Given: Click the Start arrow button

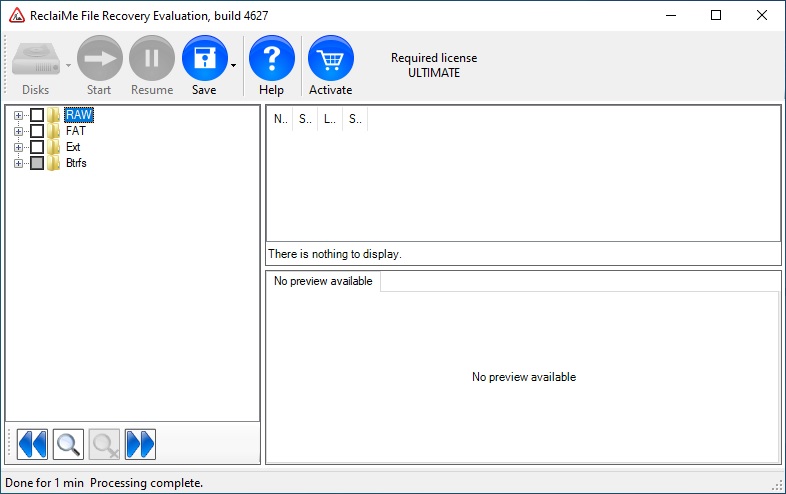Looking at the screenshot, I should 99,58.
